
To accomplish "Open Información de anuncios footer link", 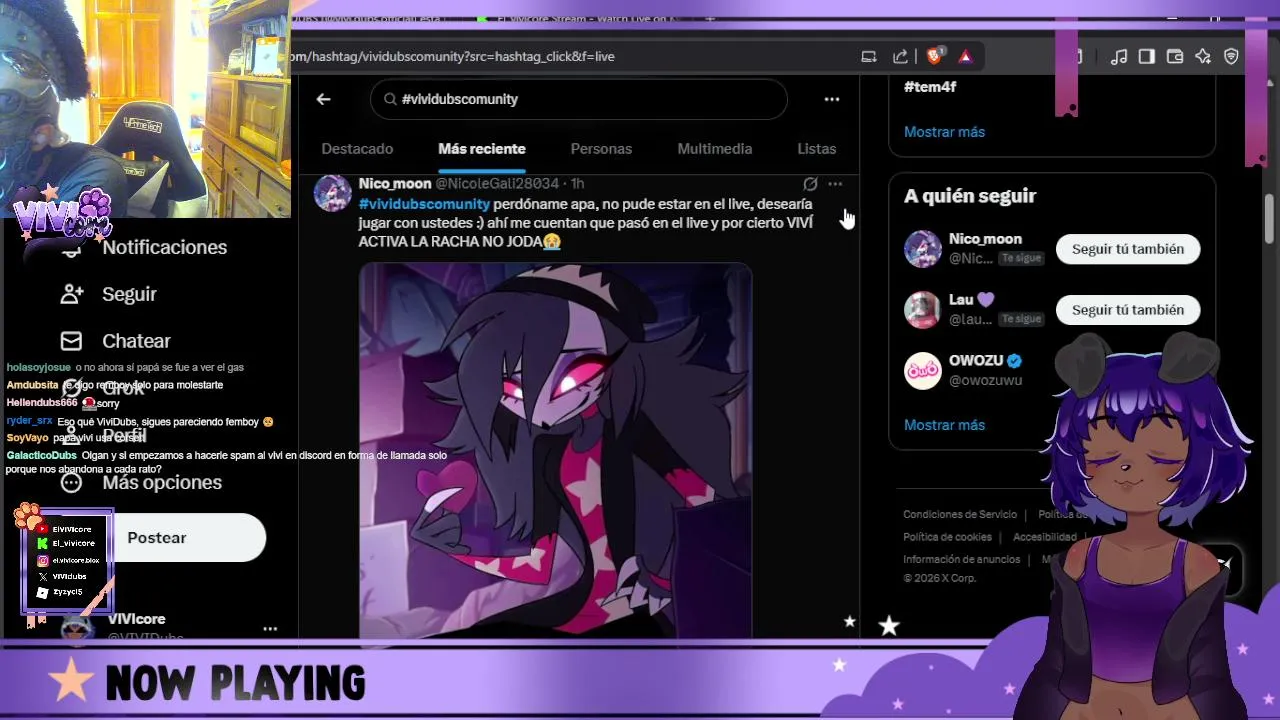I will (x=962, y=559).
